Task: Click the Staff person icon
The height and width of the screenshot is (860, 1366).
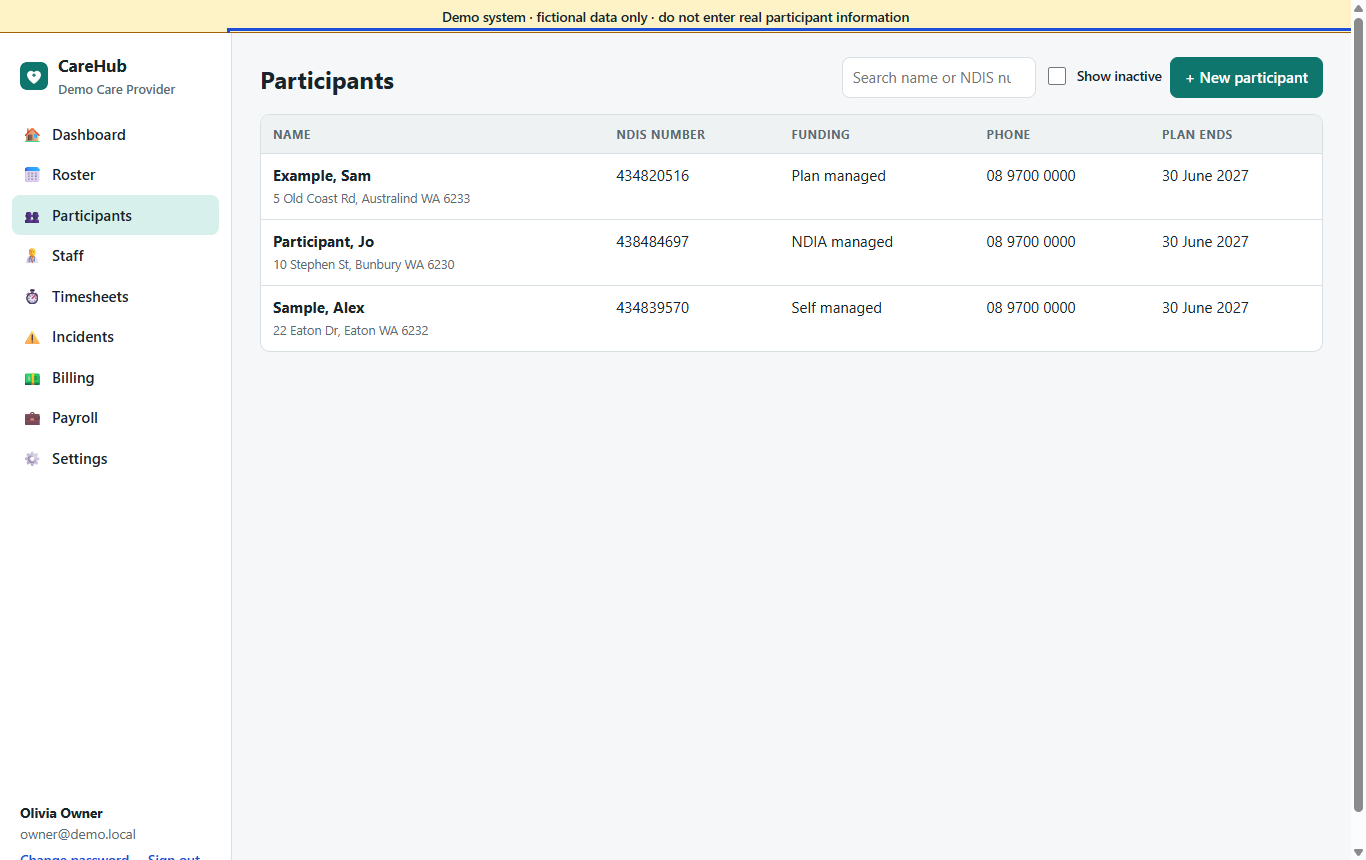Action: [32, 256]
